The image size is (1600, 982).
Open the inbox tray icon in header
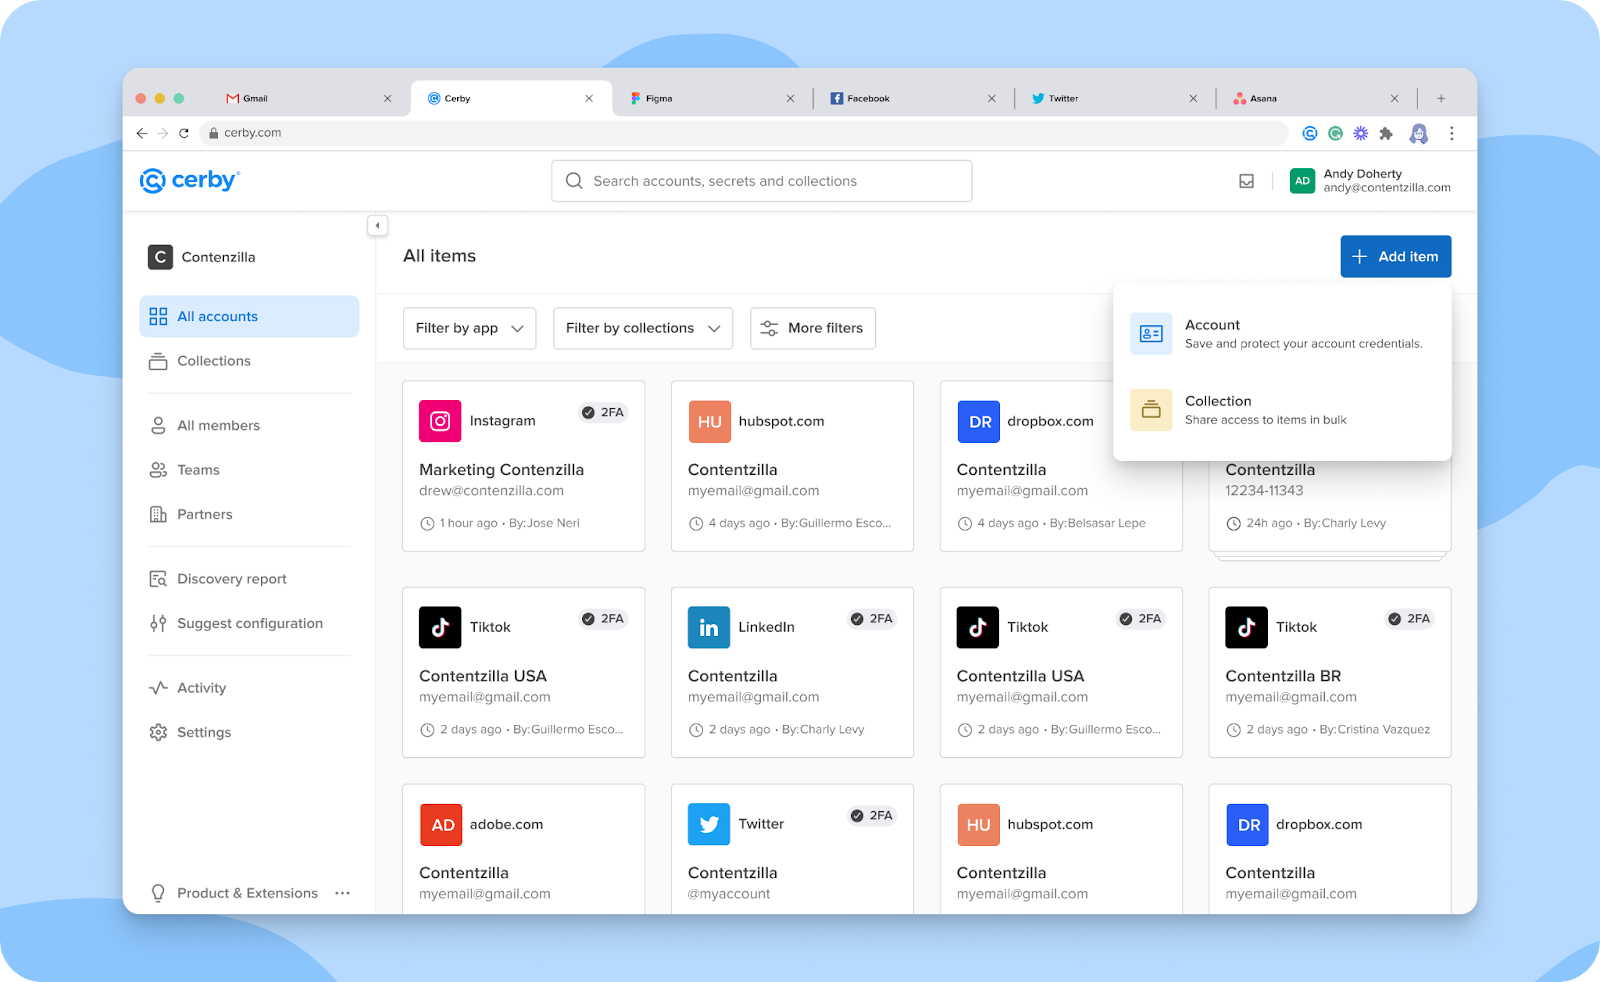[x=1246, y=181]
